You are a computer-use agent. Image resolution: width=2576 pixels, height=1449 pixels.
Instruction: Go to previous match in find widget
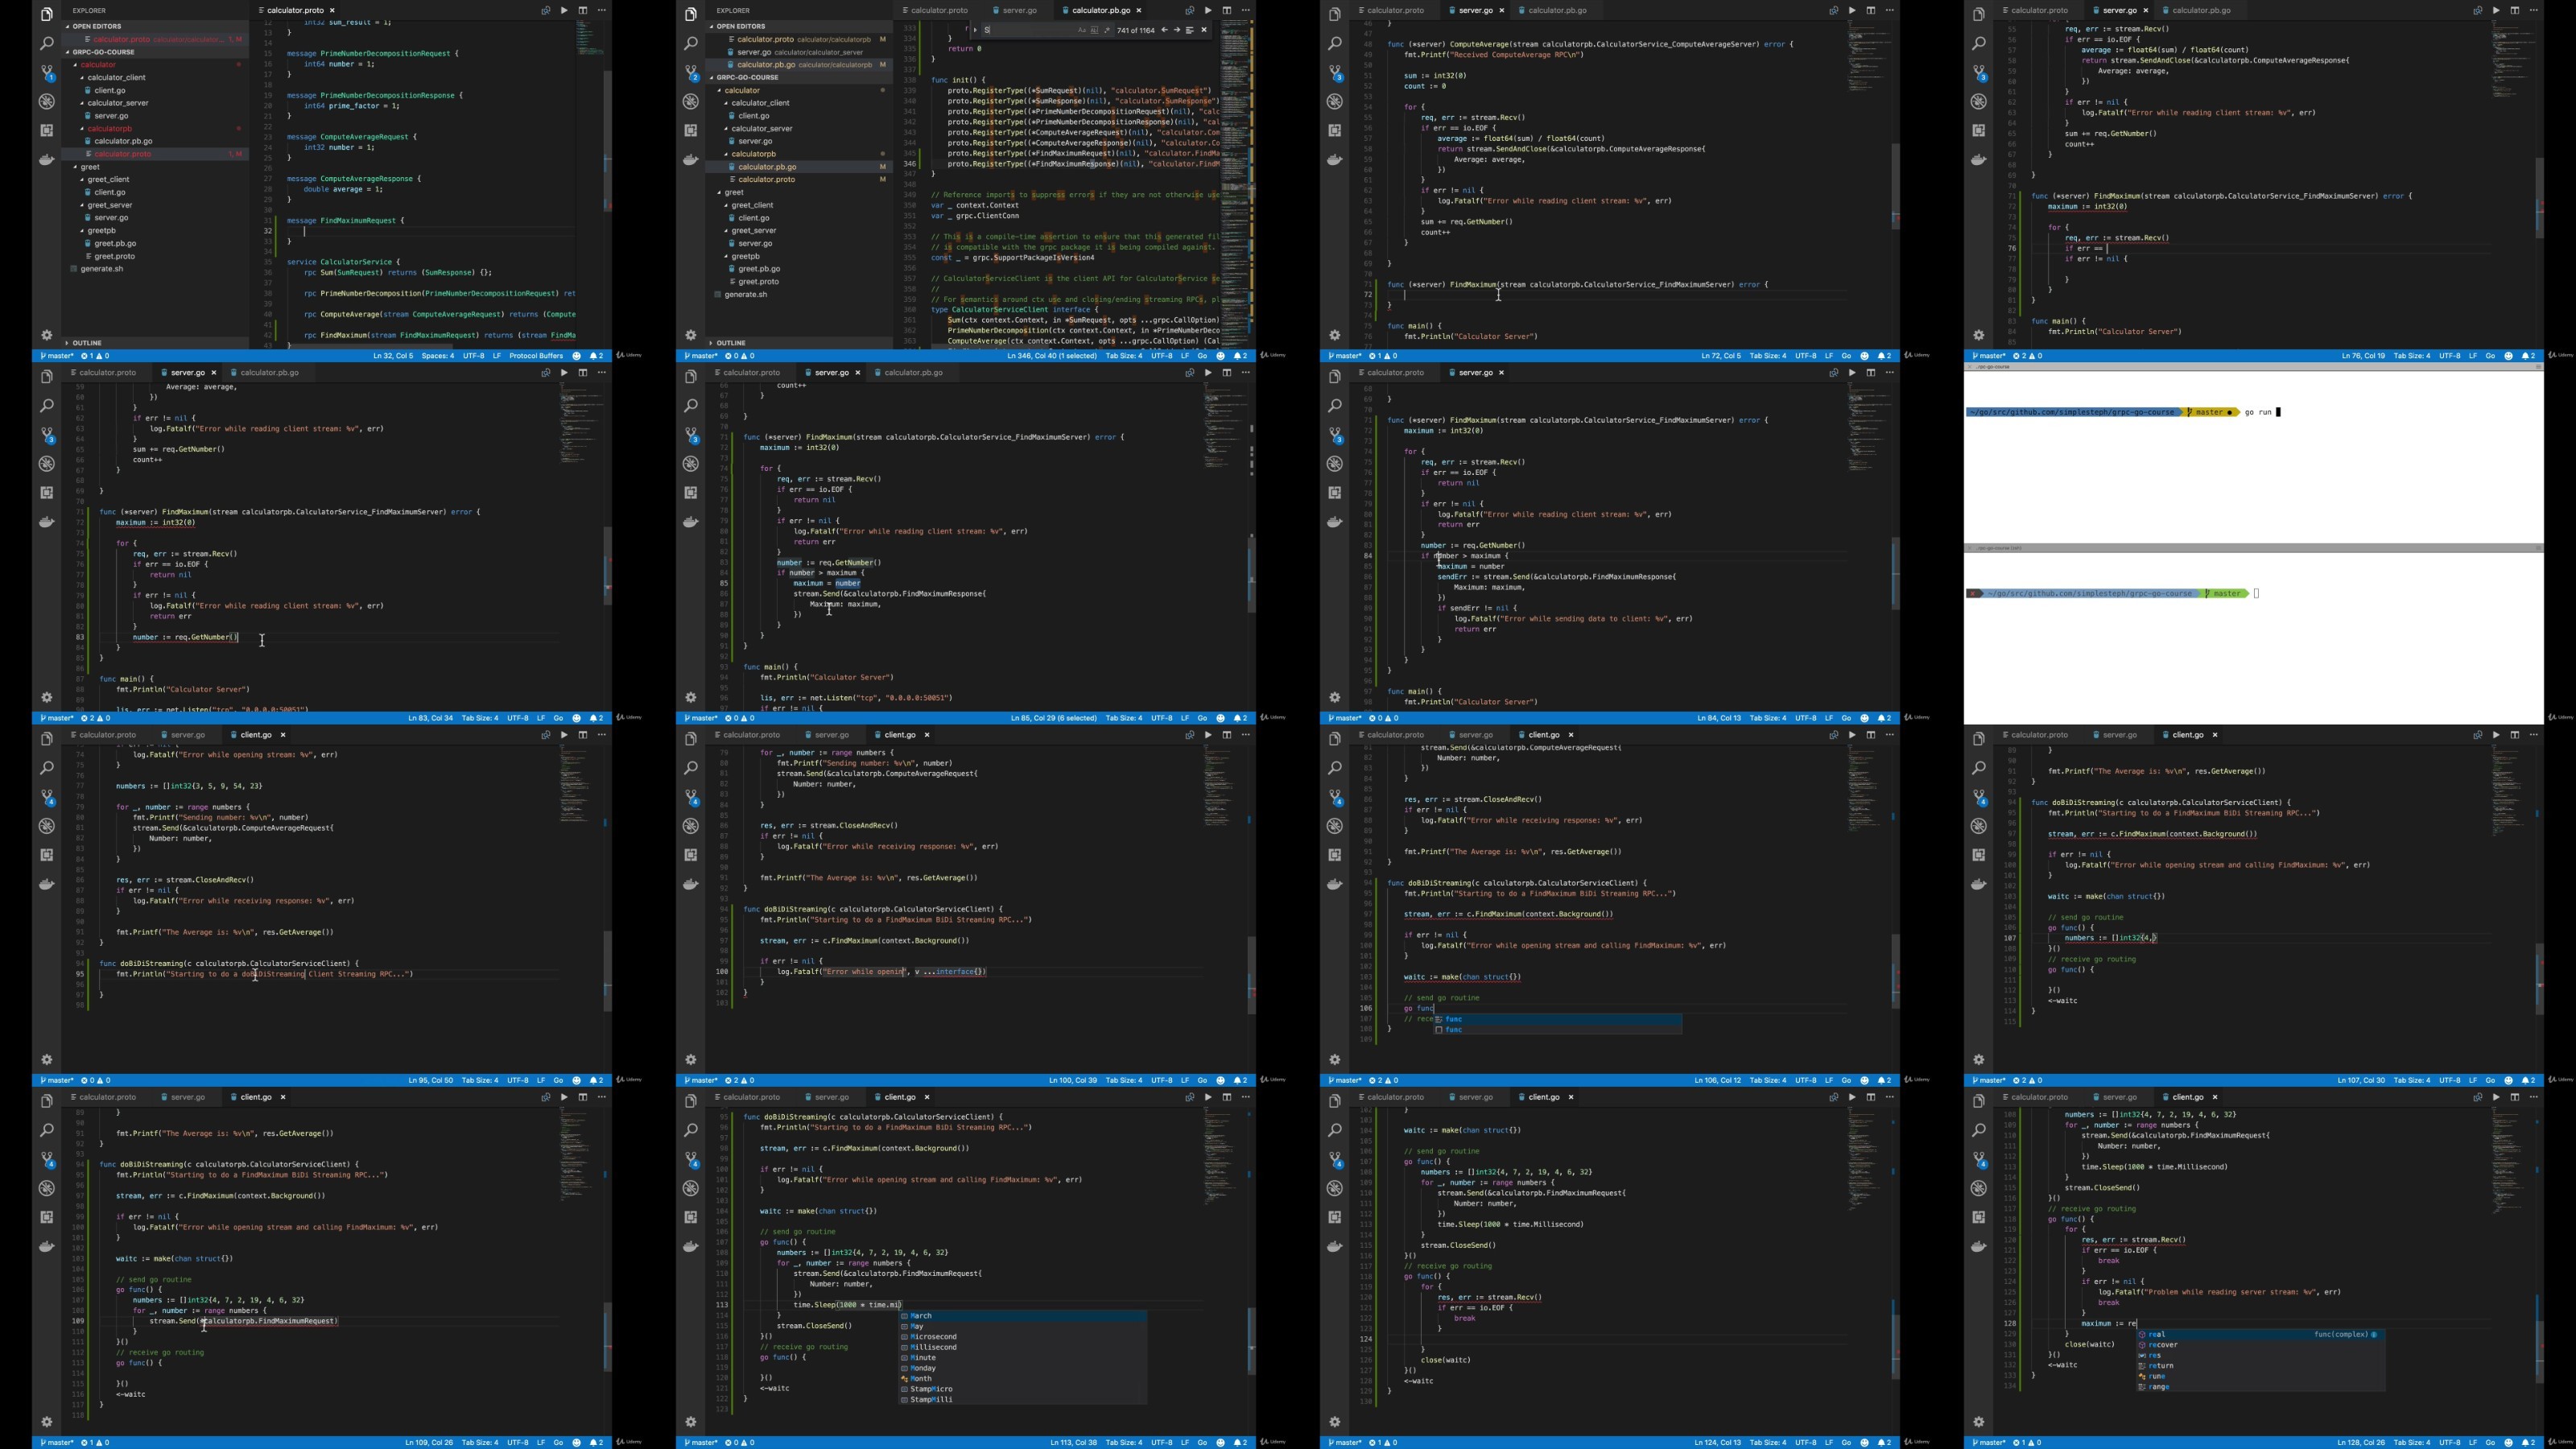1164,30
